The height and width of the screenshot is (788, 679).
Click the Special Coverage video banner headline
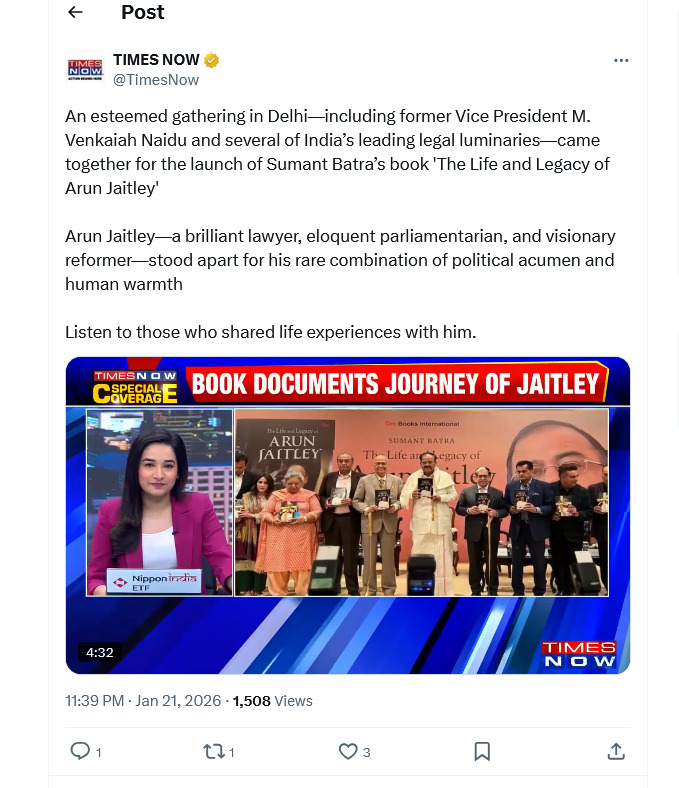point(396,384)
